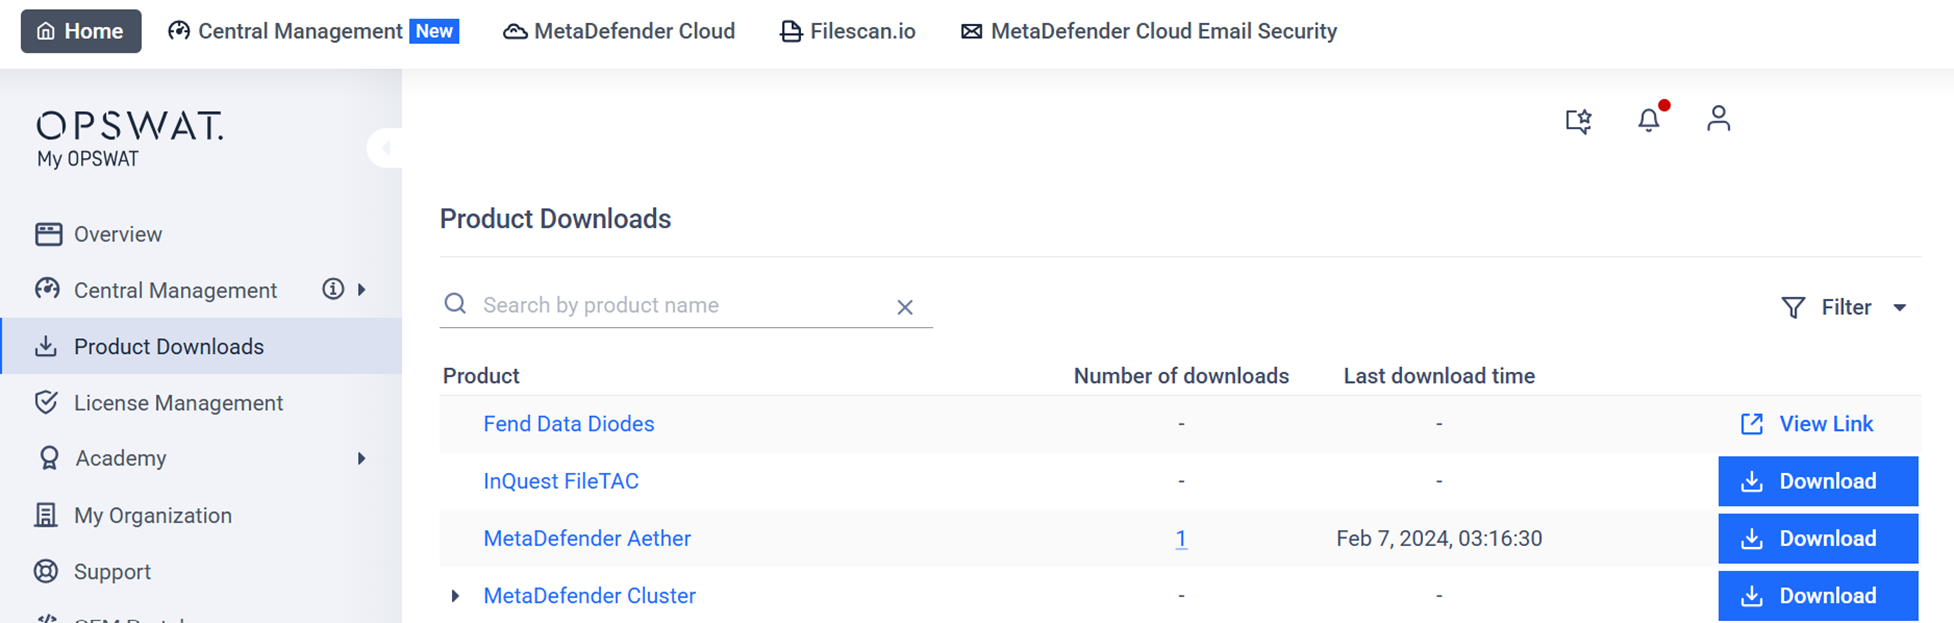The width and height of the screenshot is (1954, 623).
Task: Expand the Academy sidebar submenu
Action: (x=362, y=459)
